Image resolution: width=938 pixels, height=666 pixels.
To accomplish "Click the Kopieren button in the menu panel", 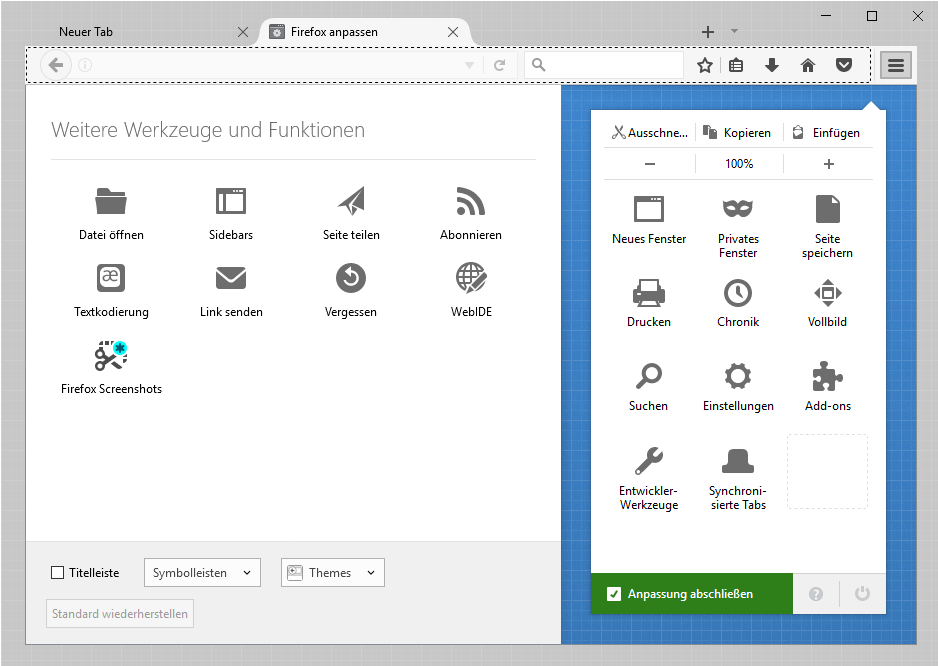I will [738, 133].
